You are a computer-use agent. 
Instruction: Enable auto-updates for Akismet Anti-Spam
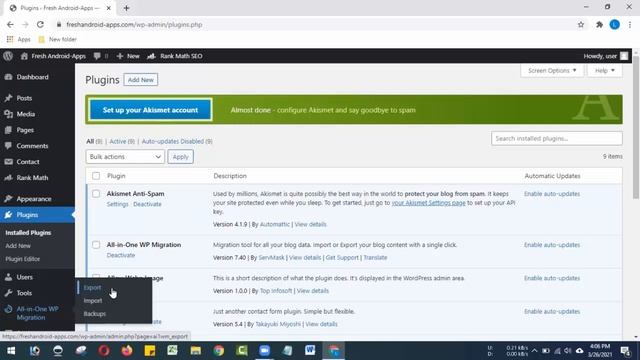tap(552, 193)
